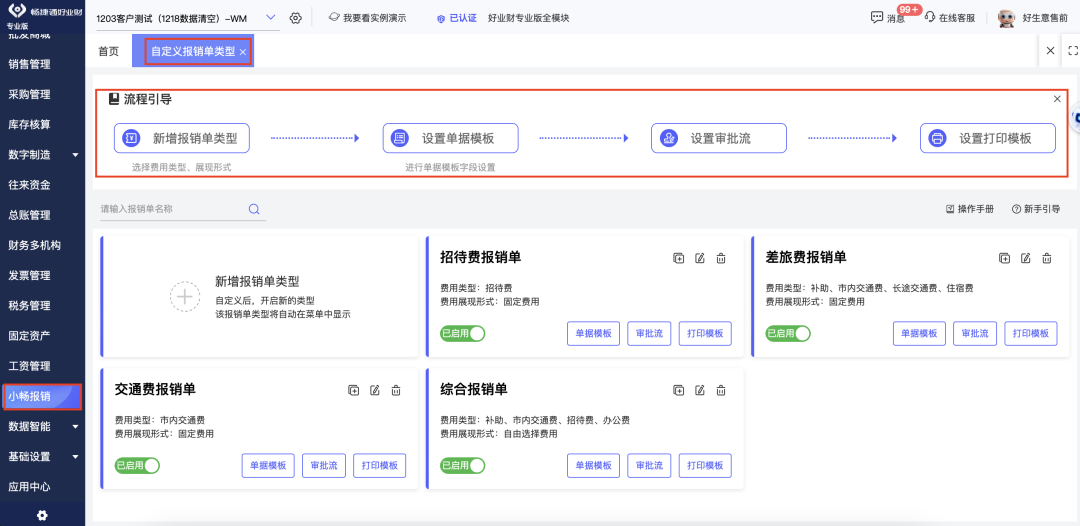Click 打印模板 button on 交通费报销单
This screenshot has height=526, width=1080.
coord(379,465)
